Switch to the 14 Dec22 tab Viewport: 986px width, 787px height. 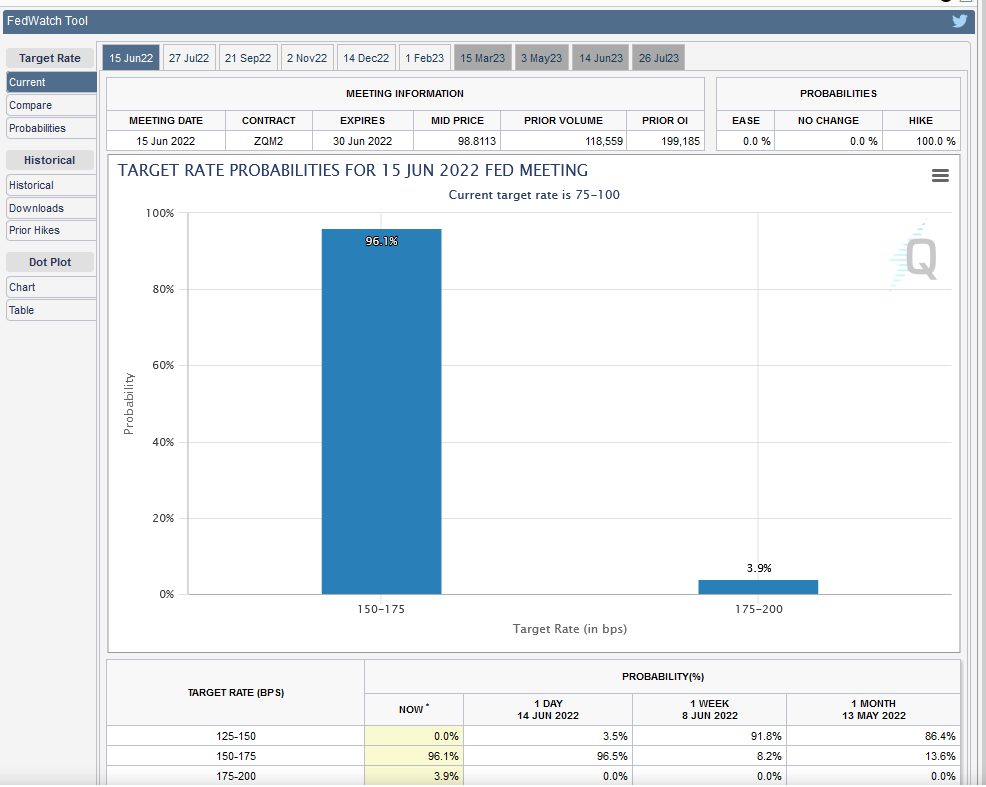tap(366, 58)
